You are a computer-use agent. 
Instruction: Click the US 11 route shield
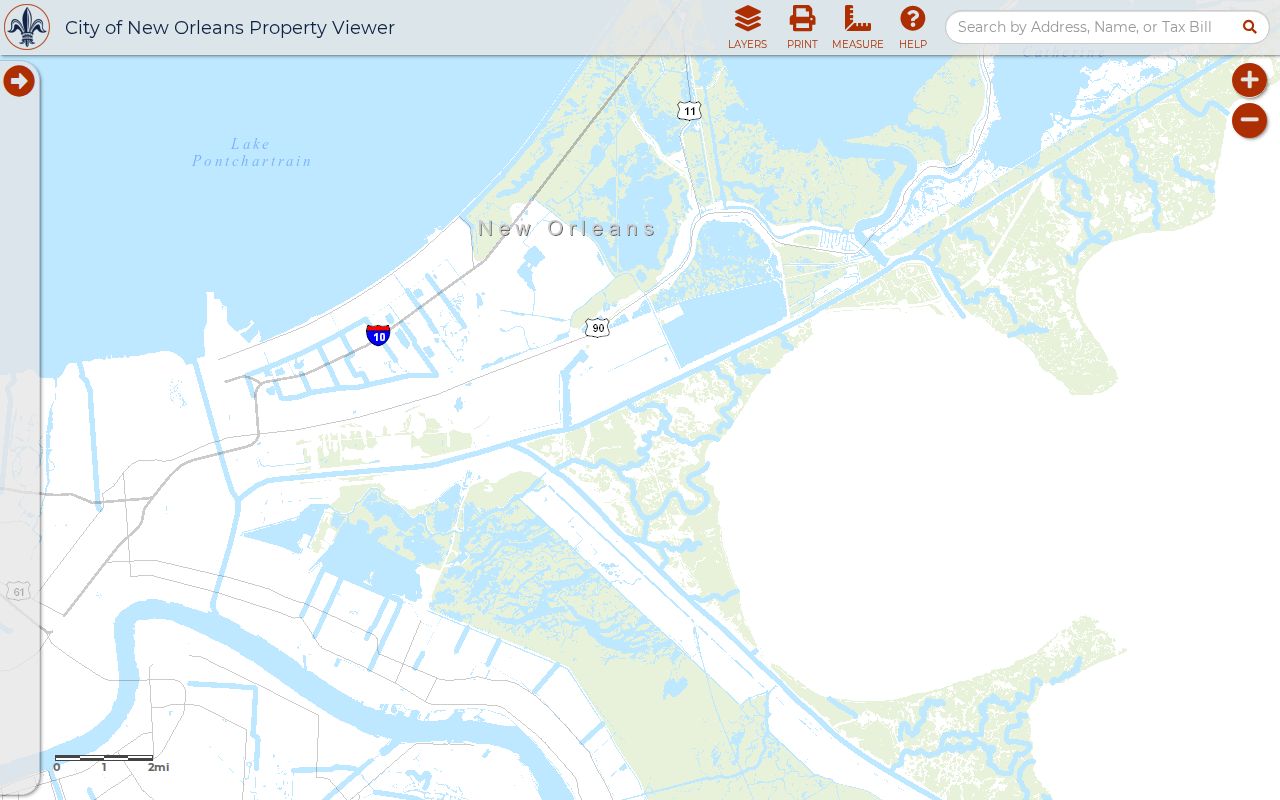[689, 110]
